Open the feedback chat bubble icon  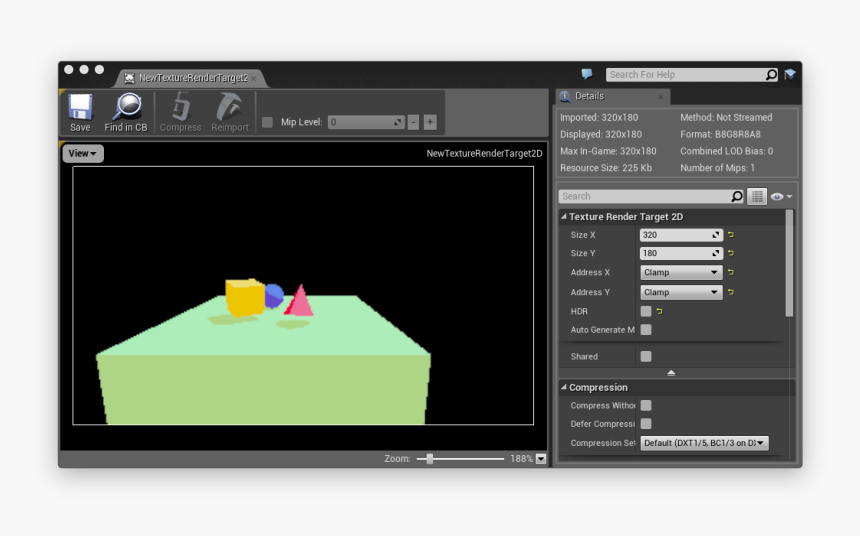[x=587, y=74]
